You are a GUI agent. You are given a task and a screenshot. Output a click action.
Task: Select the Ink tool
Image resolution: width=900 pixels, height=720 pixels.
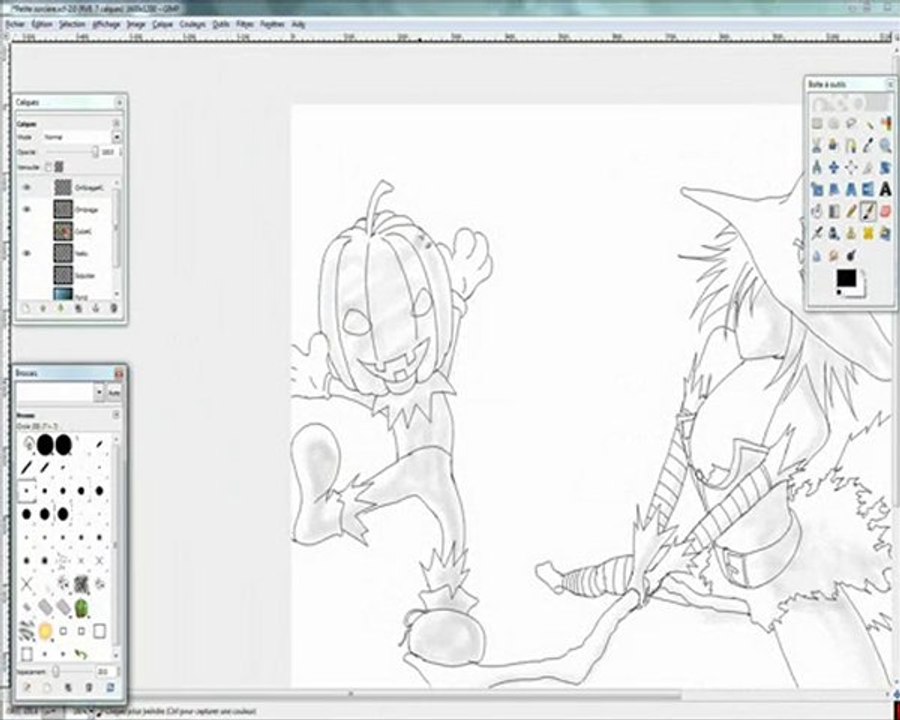click(834, 233)
